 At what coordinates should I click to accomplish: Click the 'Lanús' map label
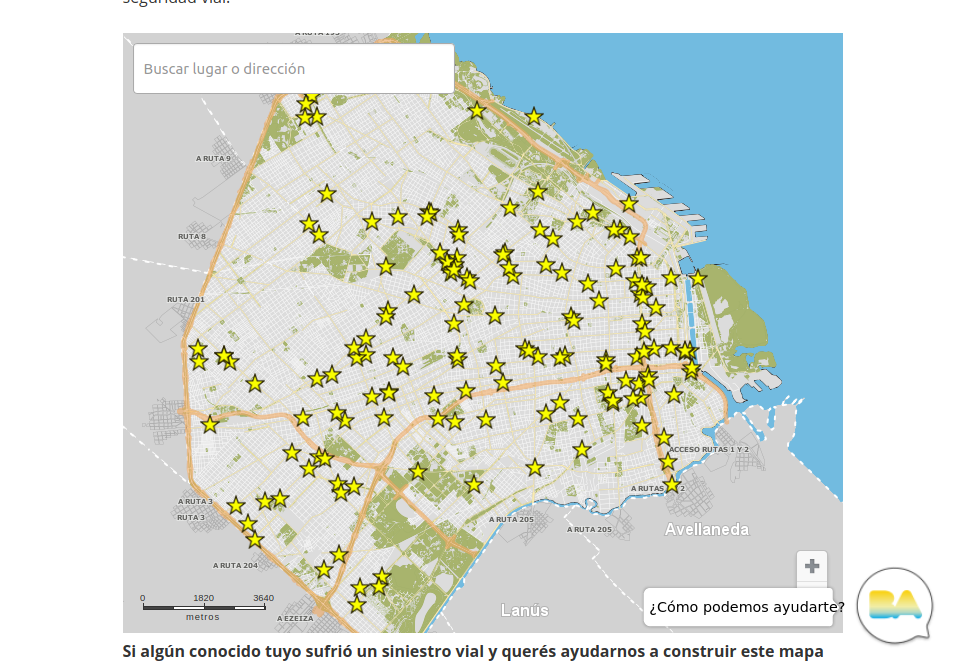524,610
